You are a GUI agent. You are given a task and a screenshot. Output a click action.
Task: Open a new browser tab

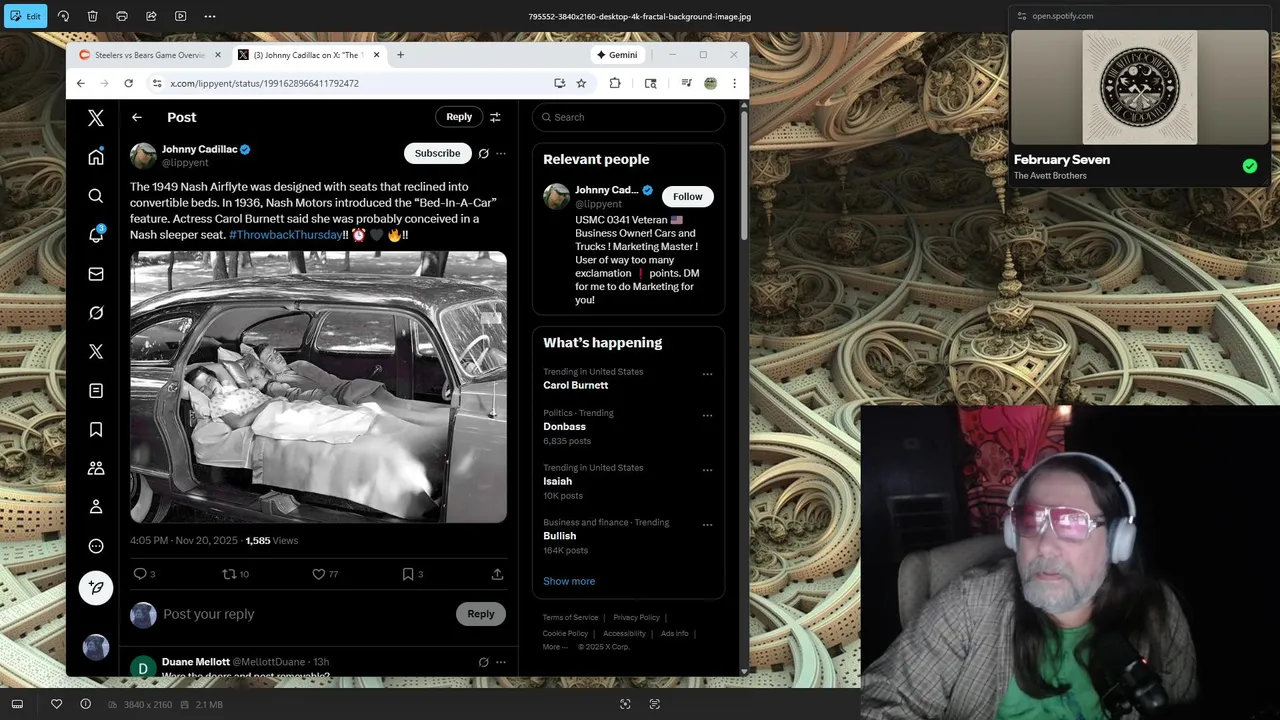tap(400, 55)
